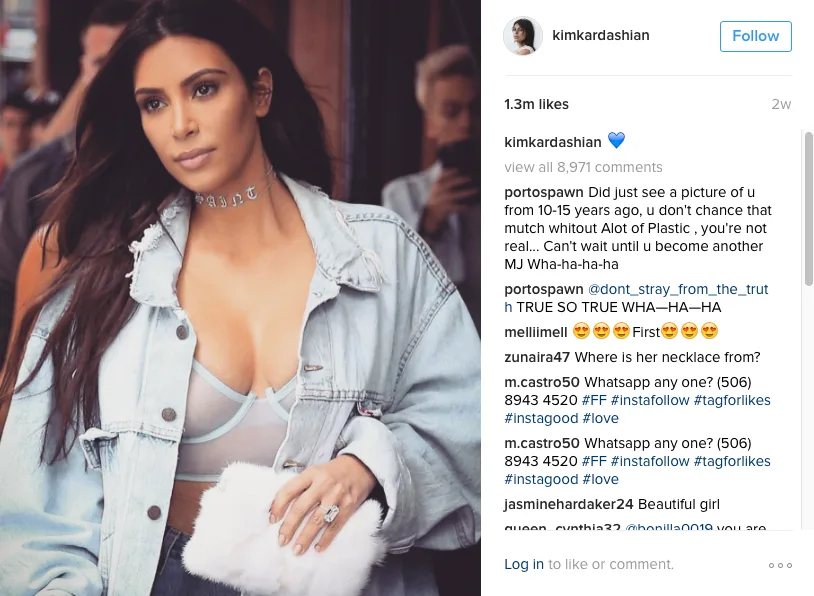Open portospawn's profile from first comment

544,193
